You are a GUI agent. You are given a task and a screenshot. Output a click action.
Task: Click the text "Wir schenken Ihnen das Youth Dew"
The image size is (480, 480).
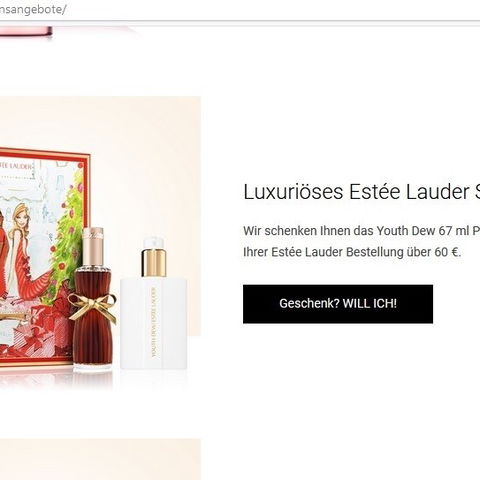[339, 231]
